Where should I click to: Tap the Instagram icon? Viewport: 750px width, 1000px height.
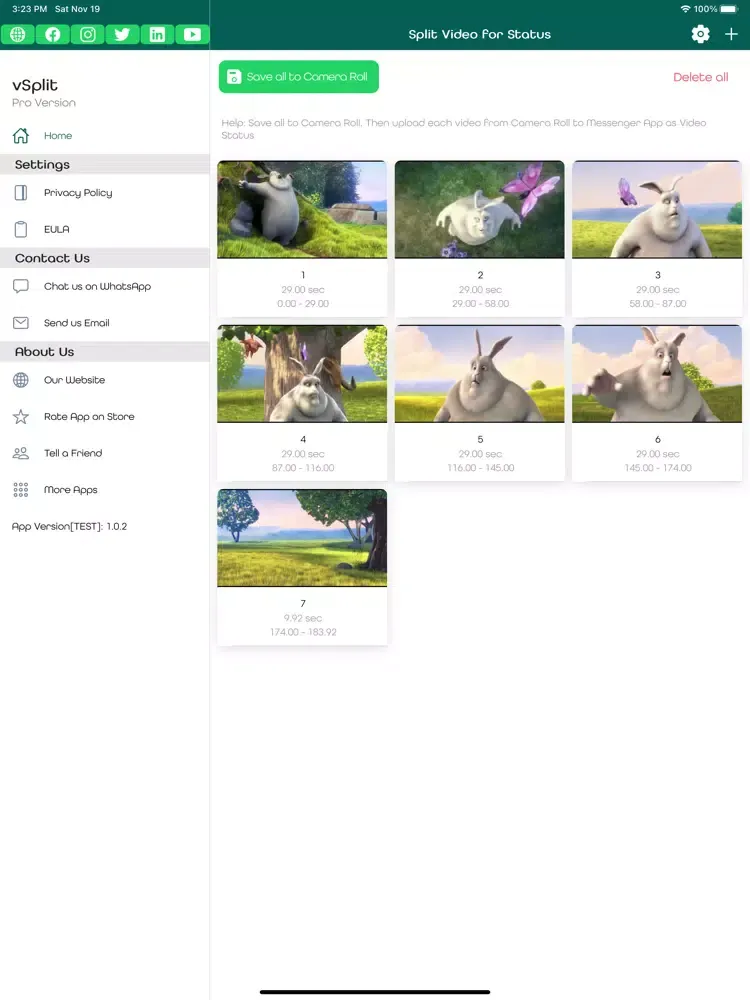(87, 34)
